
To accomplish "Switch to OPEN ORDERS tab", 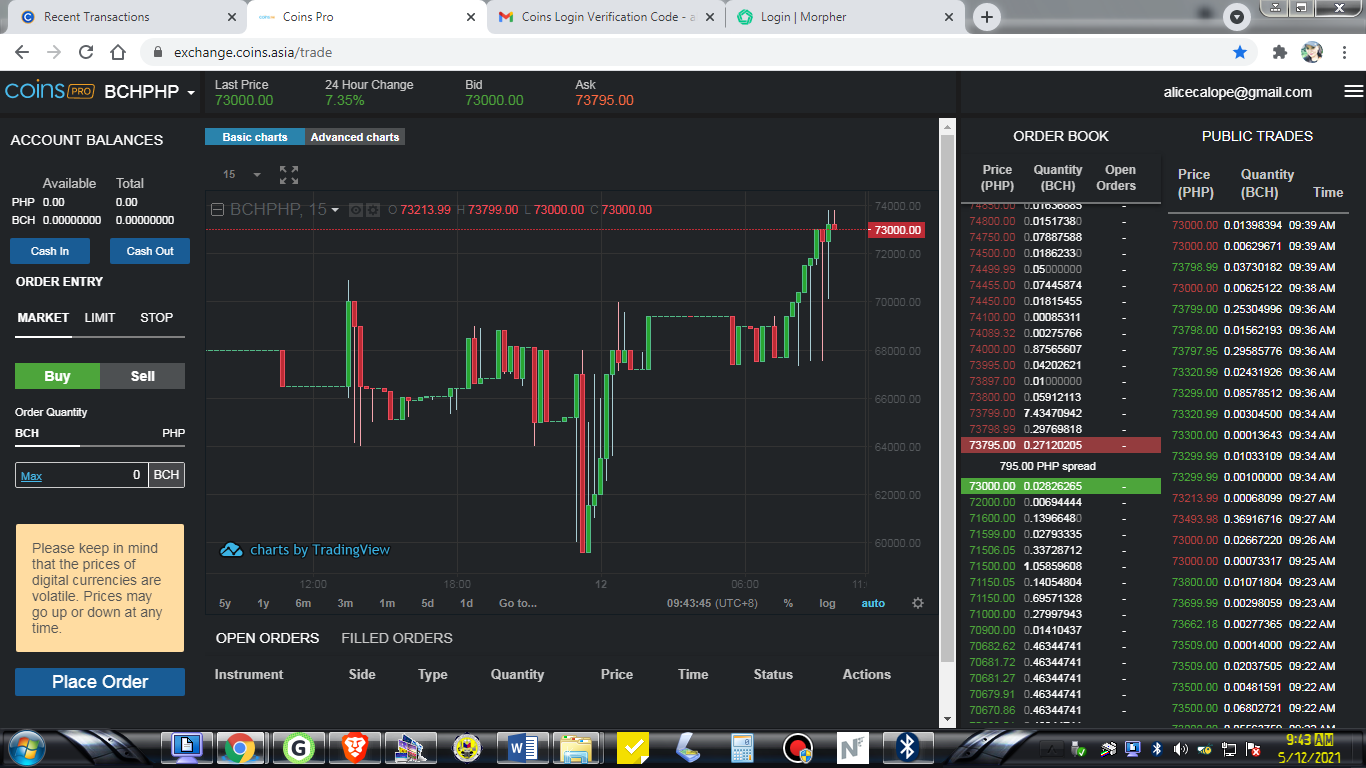I will tap(267, 638).
